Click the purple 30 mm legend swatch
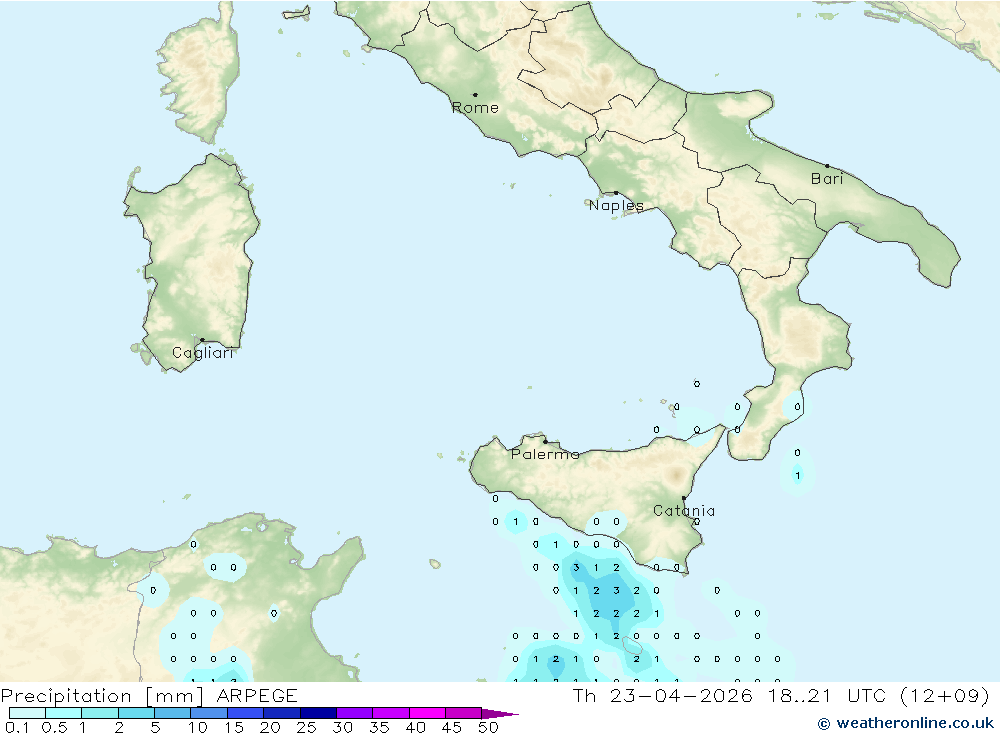The image size is (1000, 733). [355, 713]
